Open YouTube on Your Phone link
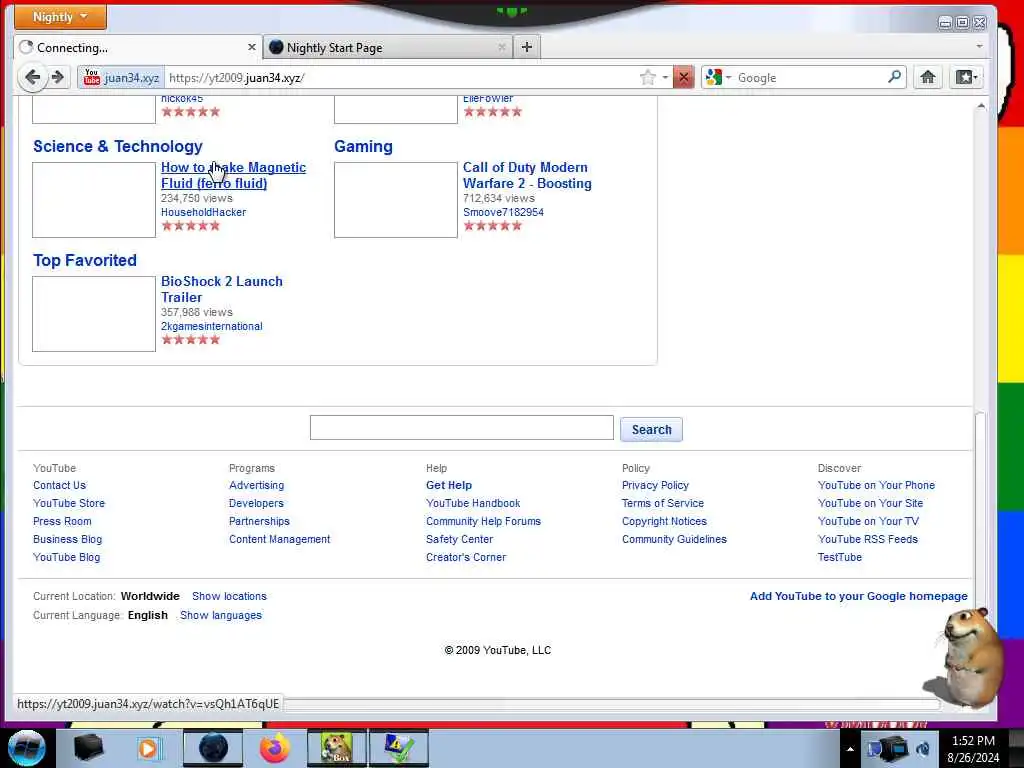 (x=876, y=485)
